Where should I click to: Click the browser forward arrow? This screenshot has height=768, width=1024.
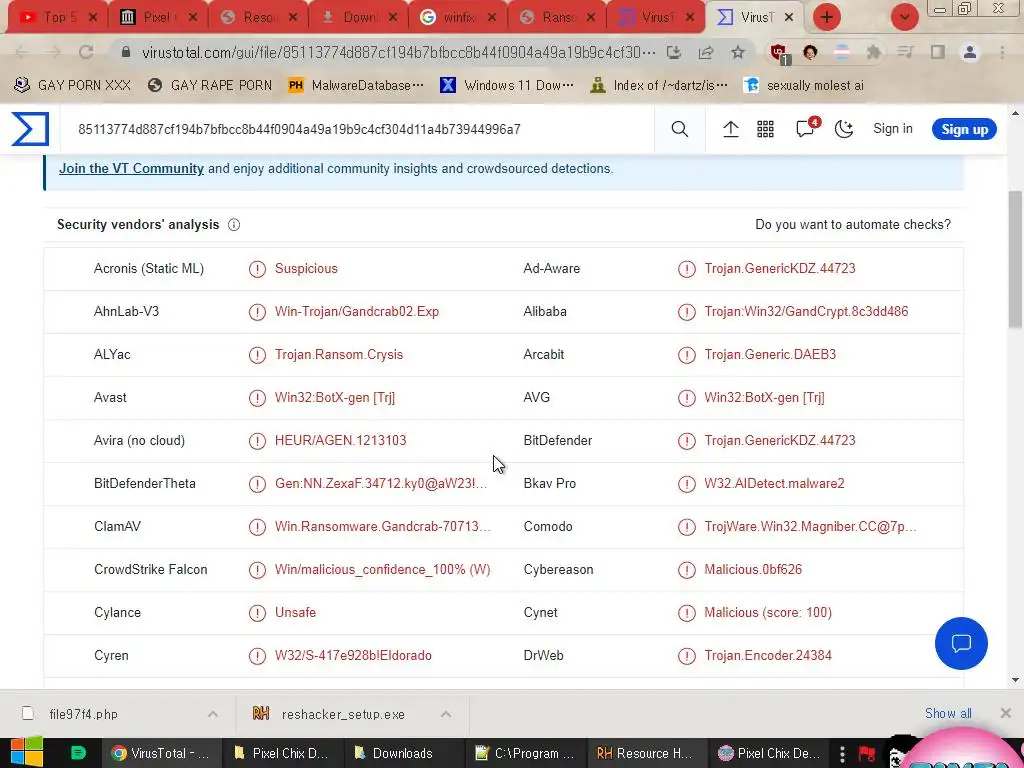(x=54, y=52)
